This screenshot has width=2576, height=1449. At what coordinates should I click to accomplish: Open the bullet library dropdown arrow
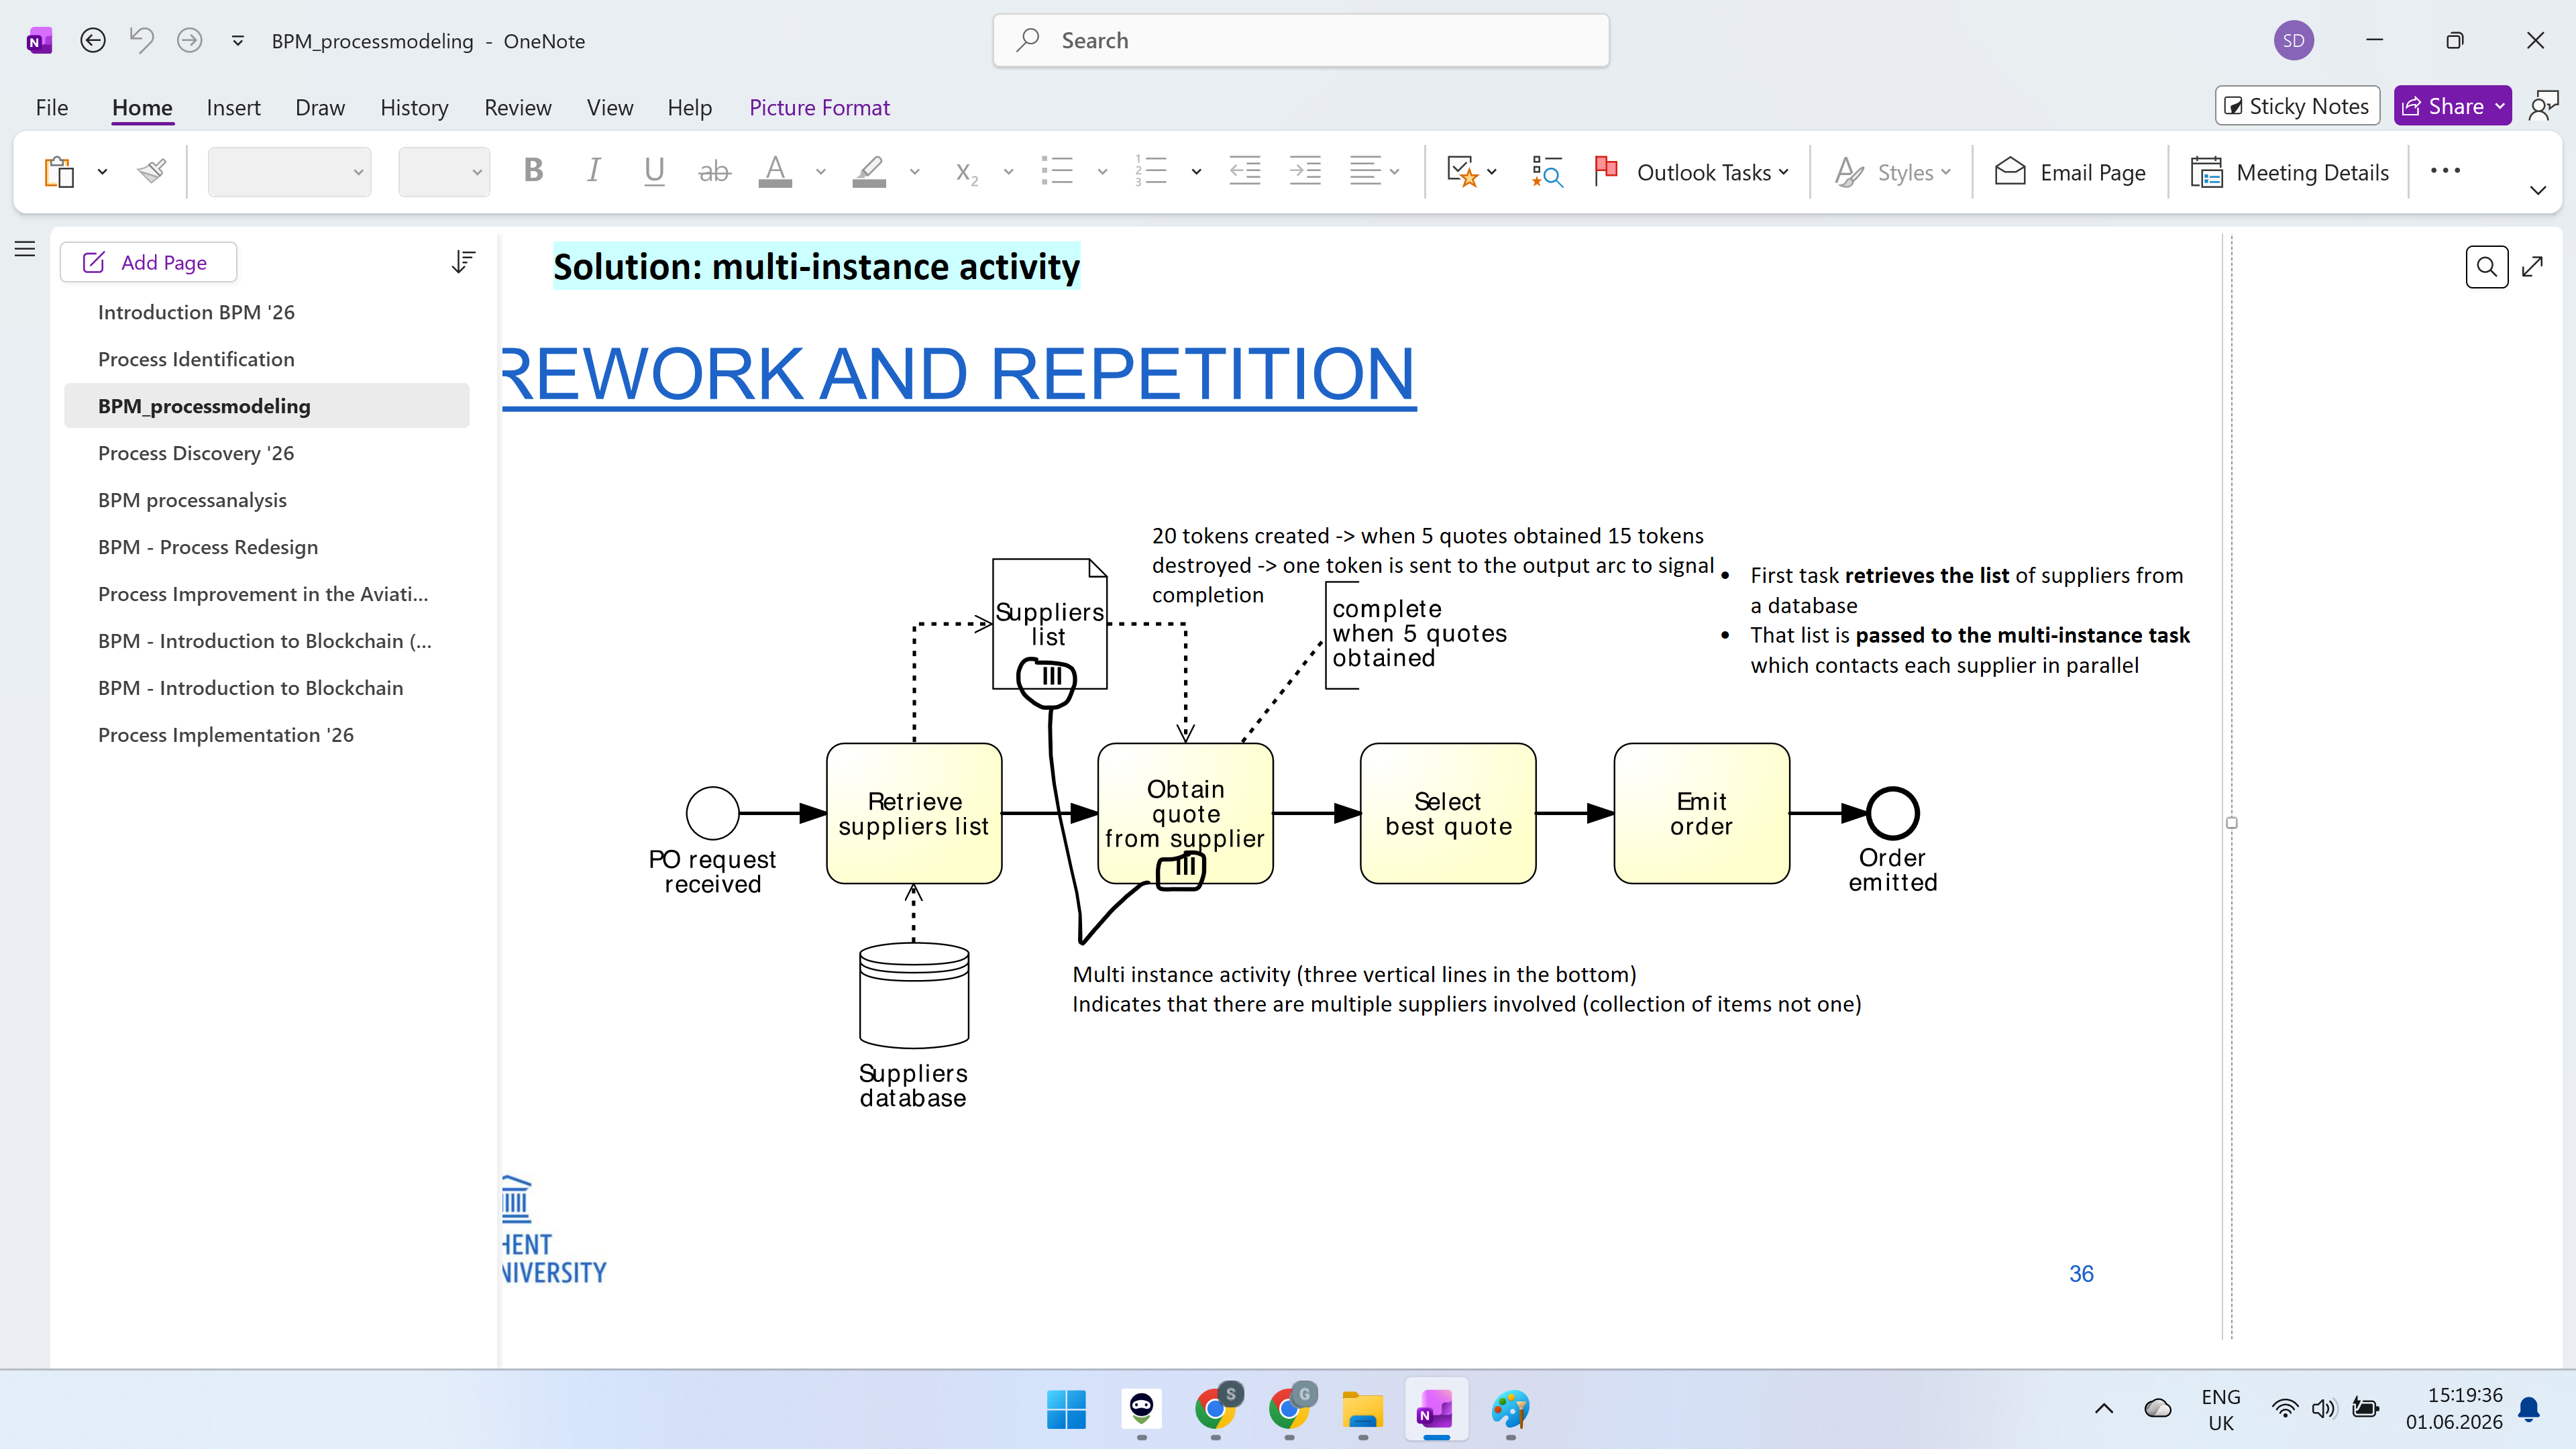coord(1103,172)
